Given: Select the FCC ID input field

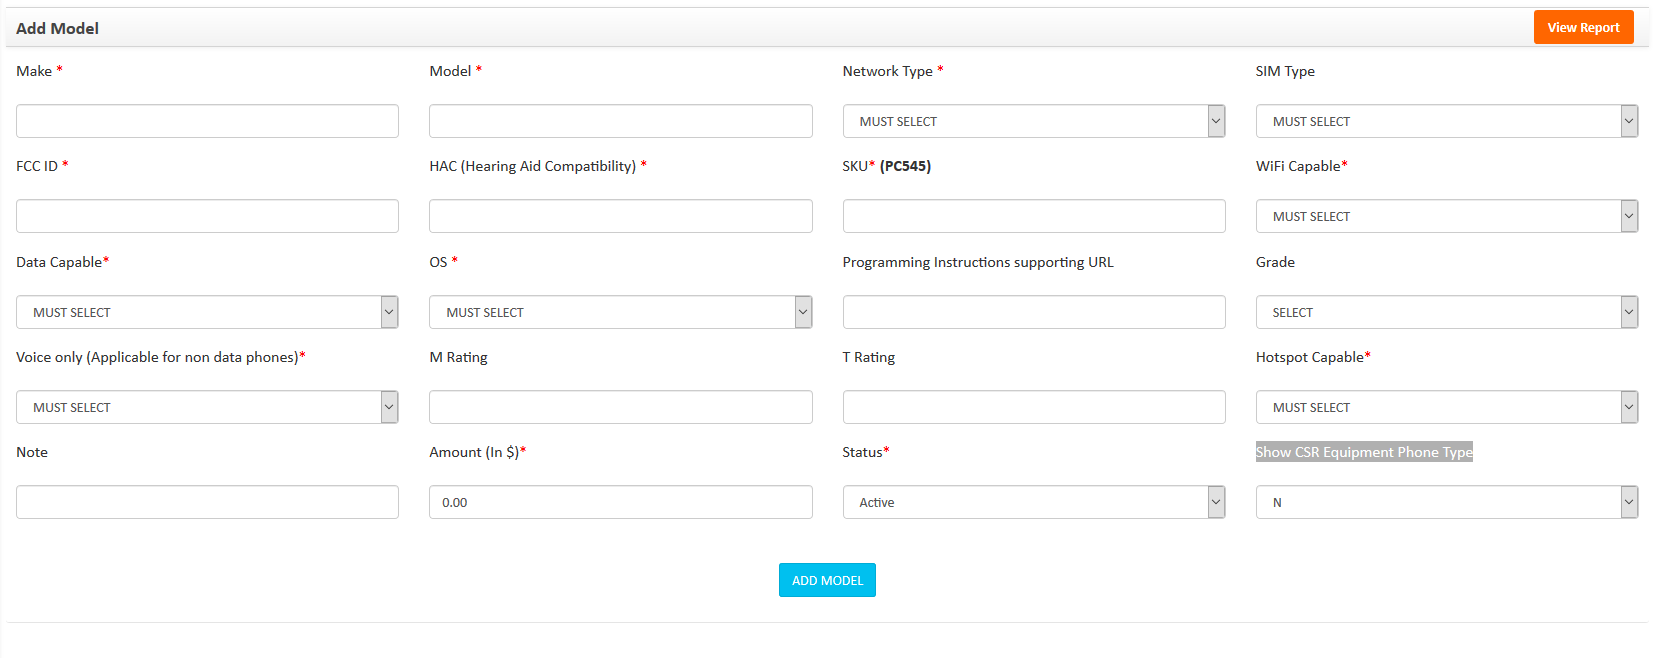Looking at the screenshot, I should (x=207, y=216).
